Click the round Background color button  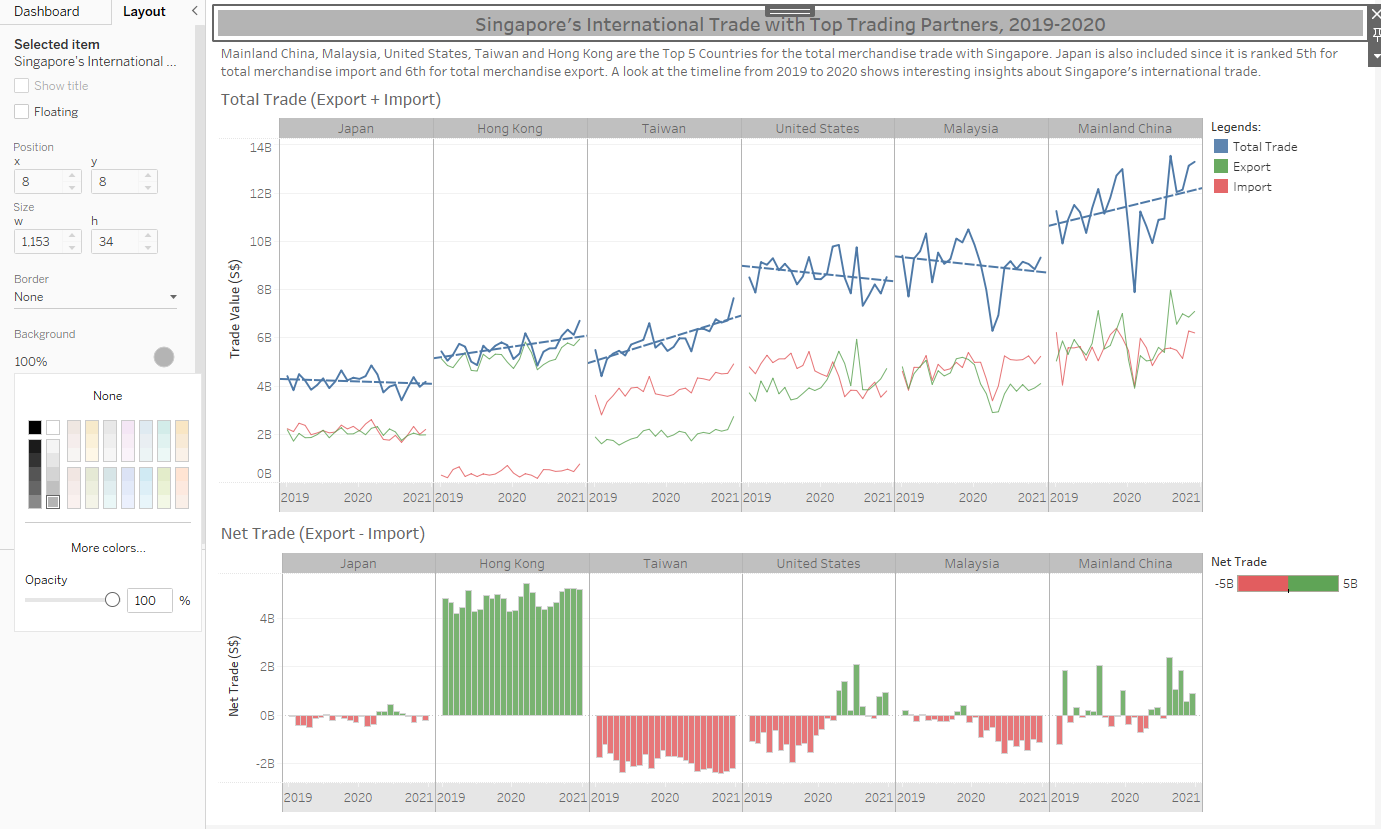(x=164, y=357)
